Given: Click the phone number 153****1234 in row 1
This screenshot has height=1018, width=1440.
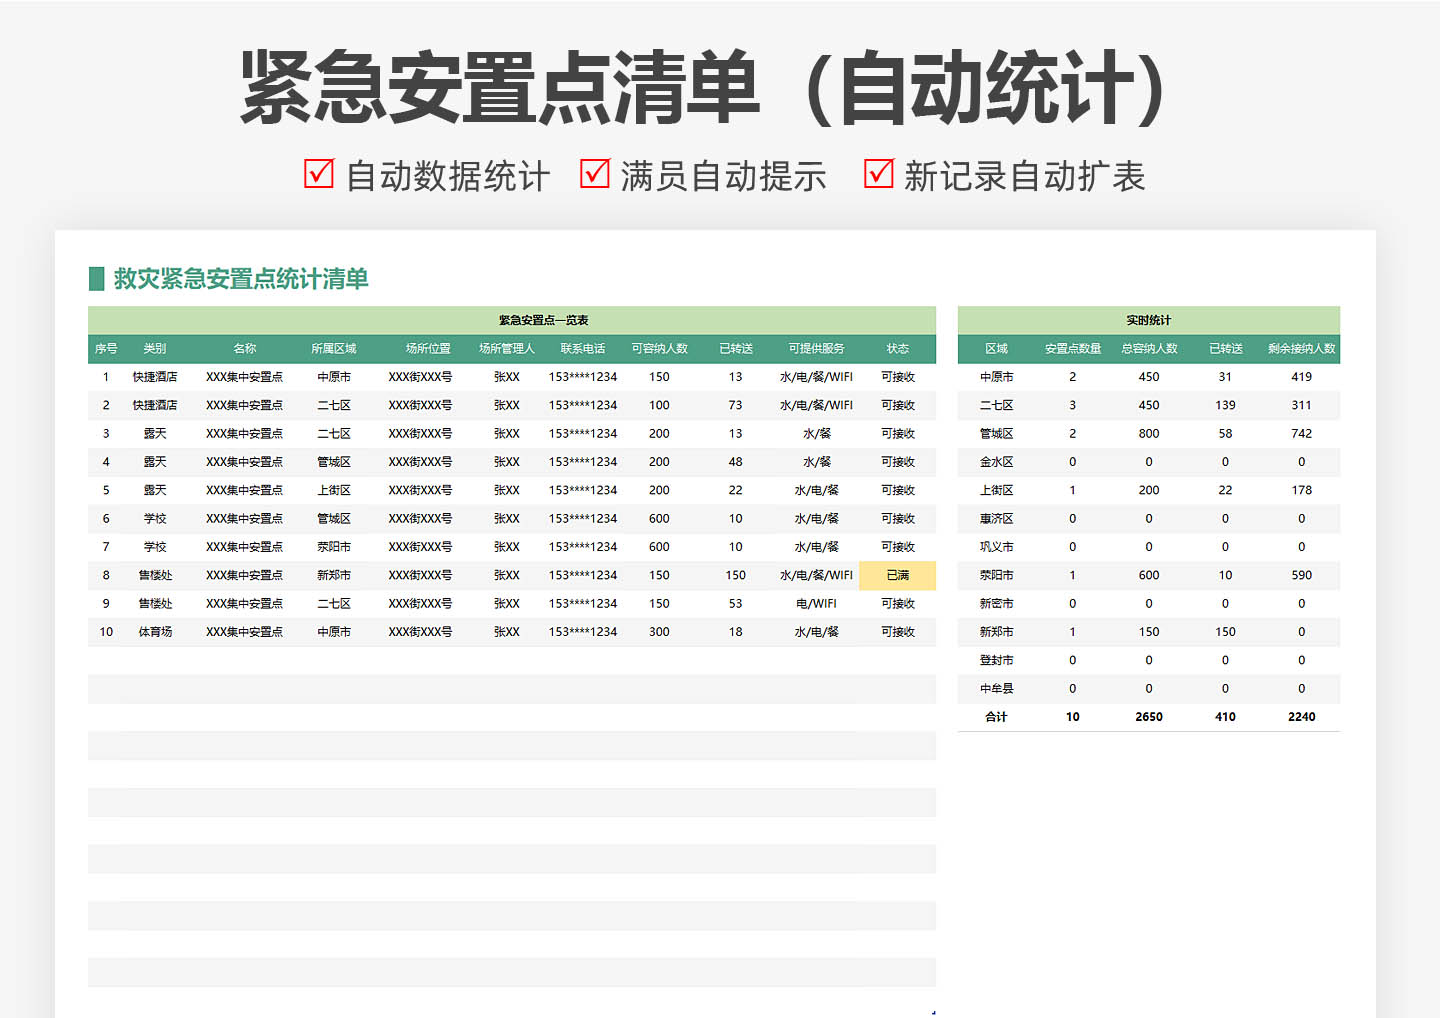Looking at the screenshot, I should [x=583, y=377].
